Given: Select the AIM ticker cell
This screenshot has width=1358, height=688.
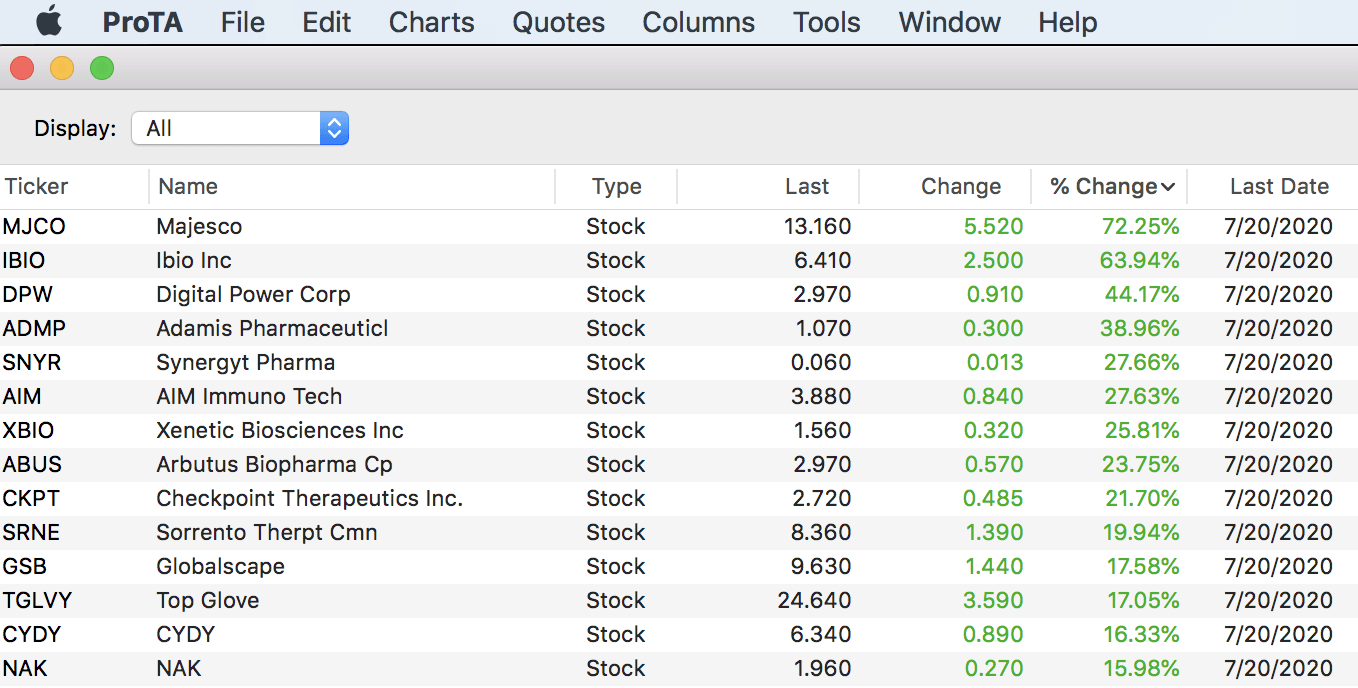Looking at the screenshot, I should click(x=22, y=396).
